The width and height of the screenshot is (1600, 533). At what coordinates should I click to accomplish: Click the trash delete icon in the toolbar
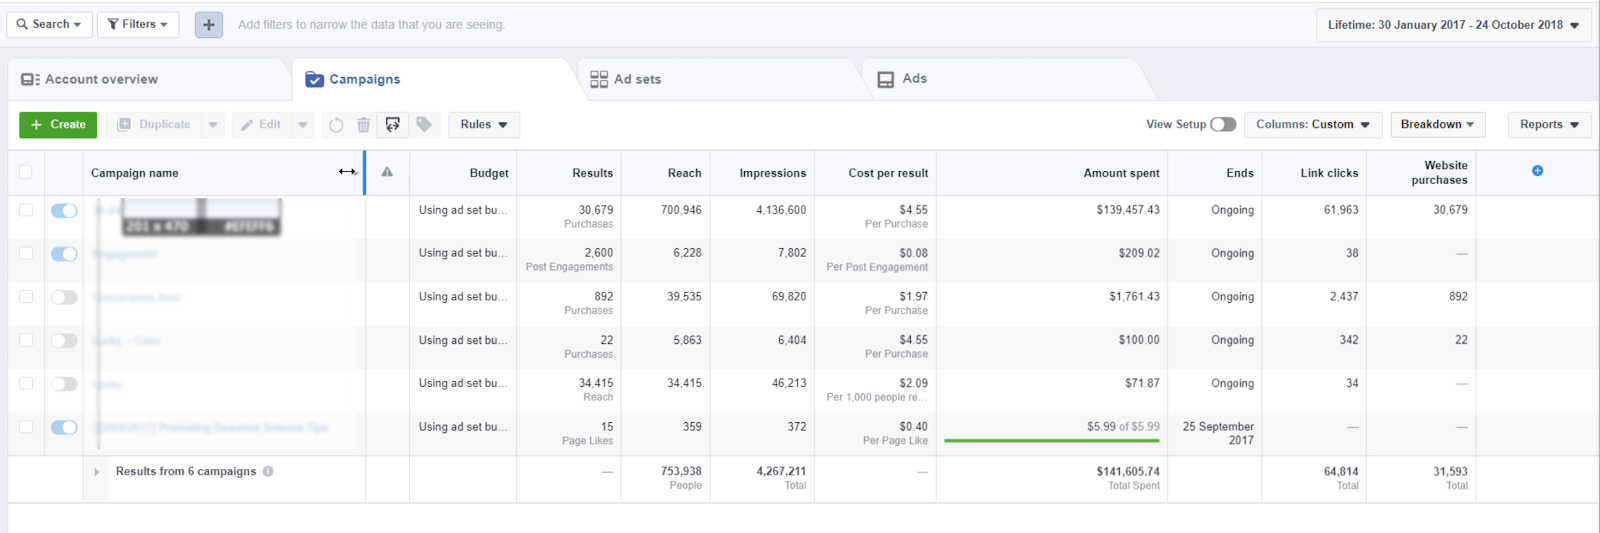(364, 125)
